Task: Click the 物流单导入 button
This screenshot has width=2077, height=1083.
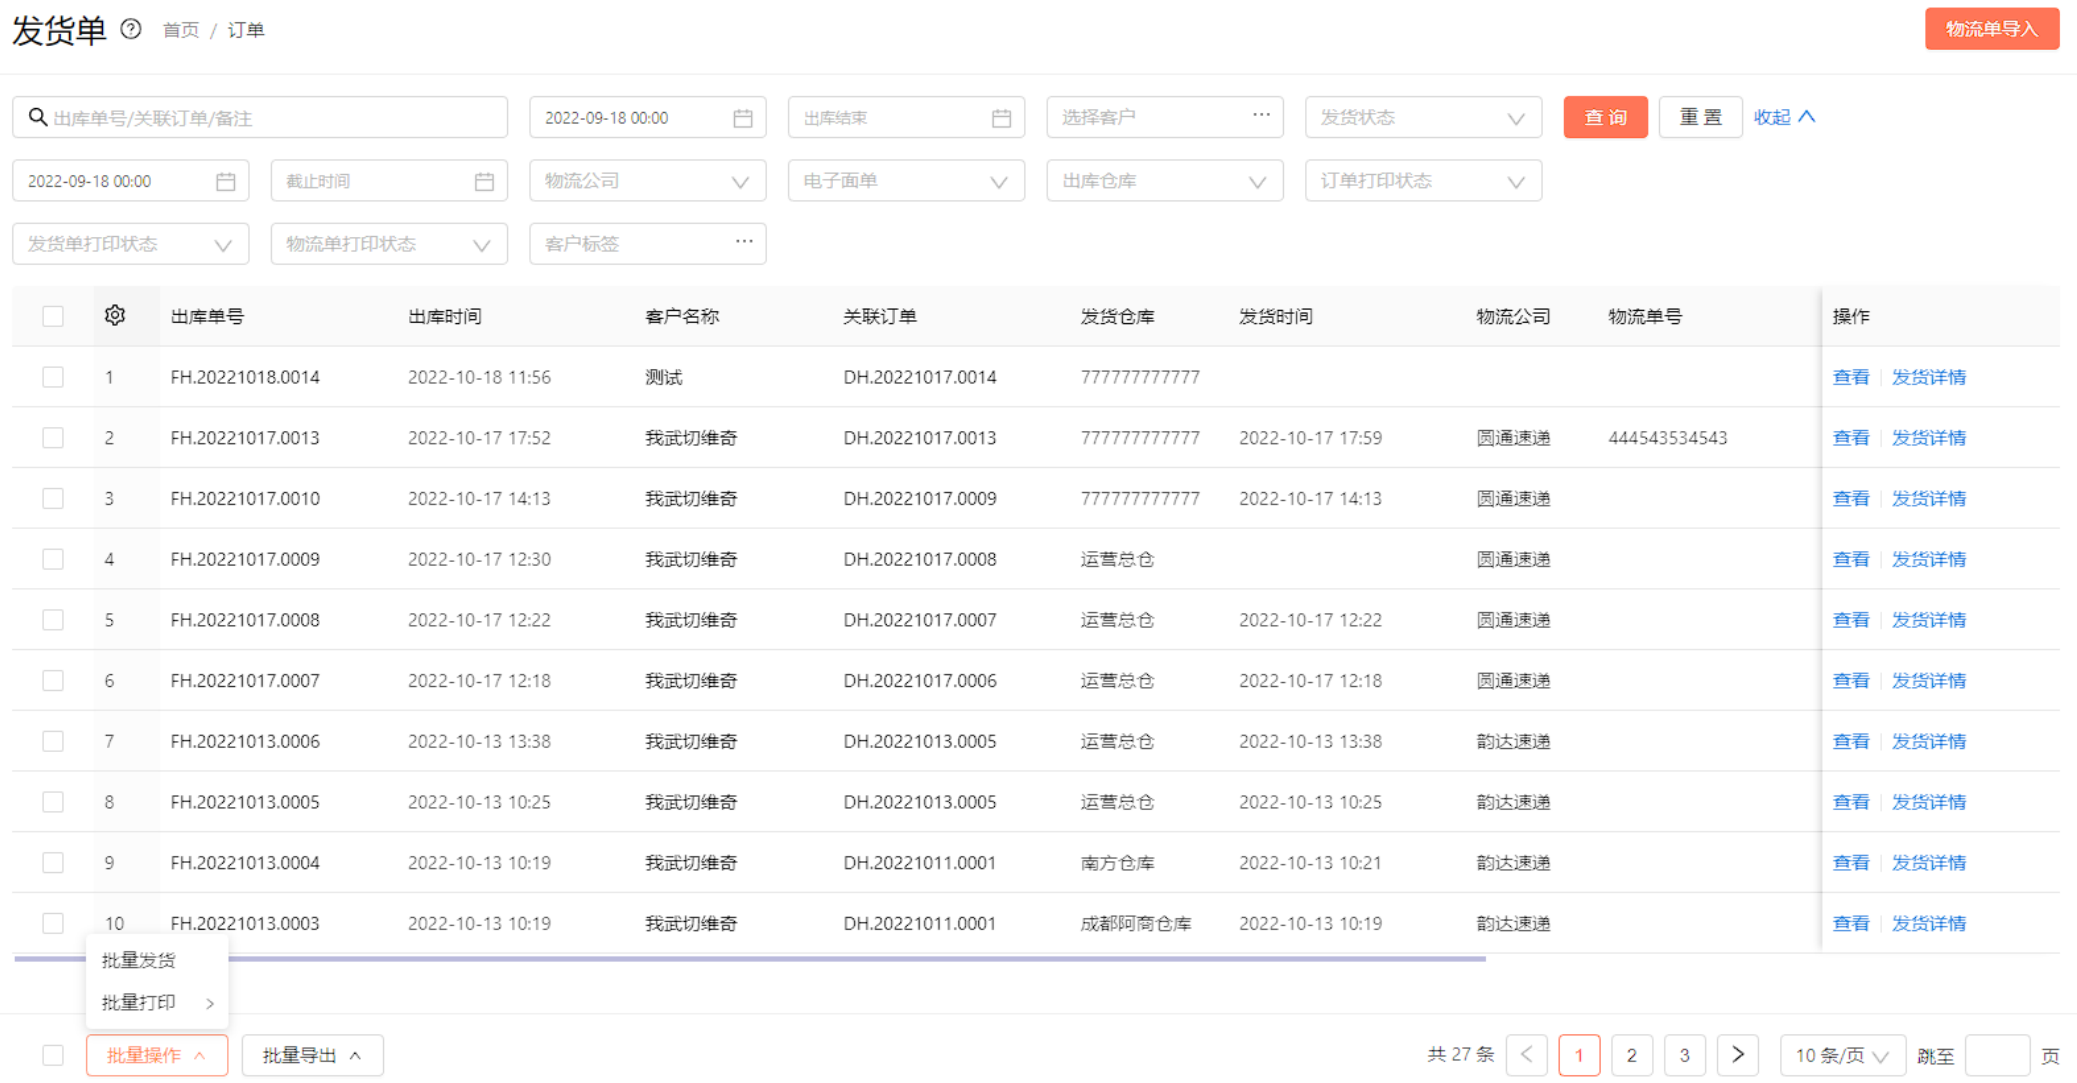Action: click(1992, 29)
